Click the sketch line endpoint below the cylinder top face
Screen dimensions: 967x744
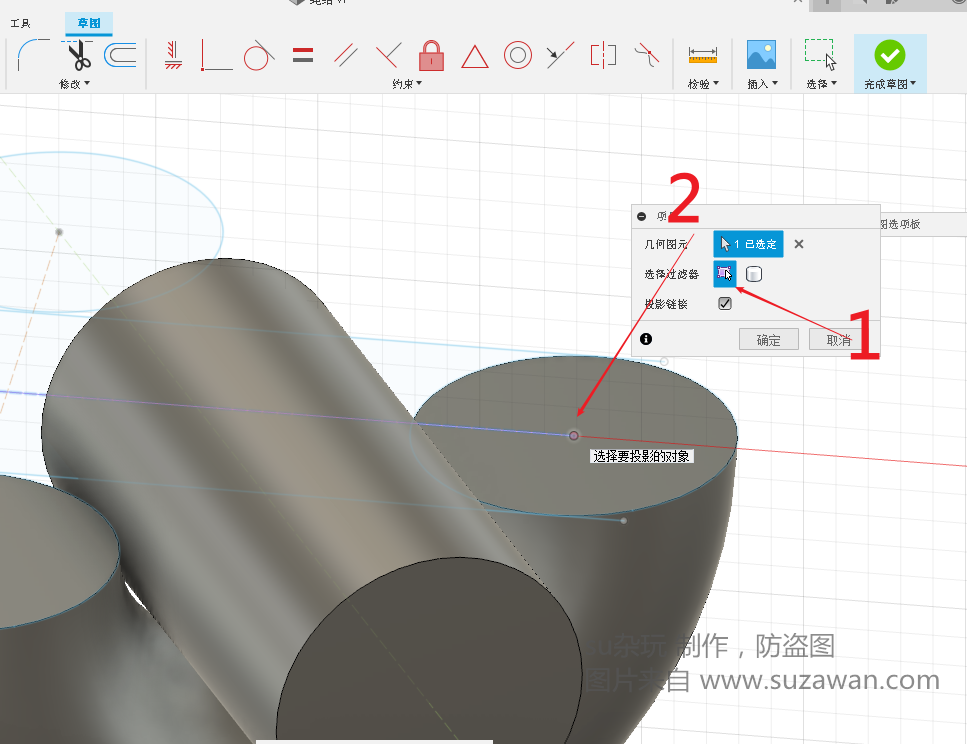click(623, 521)
